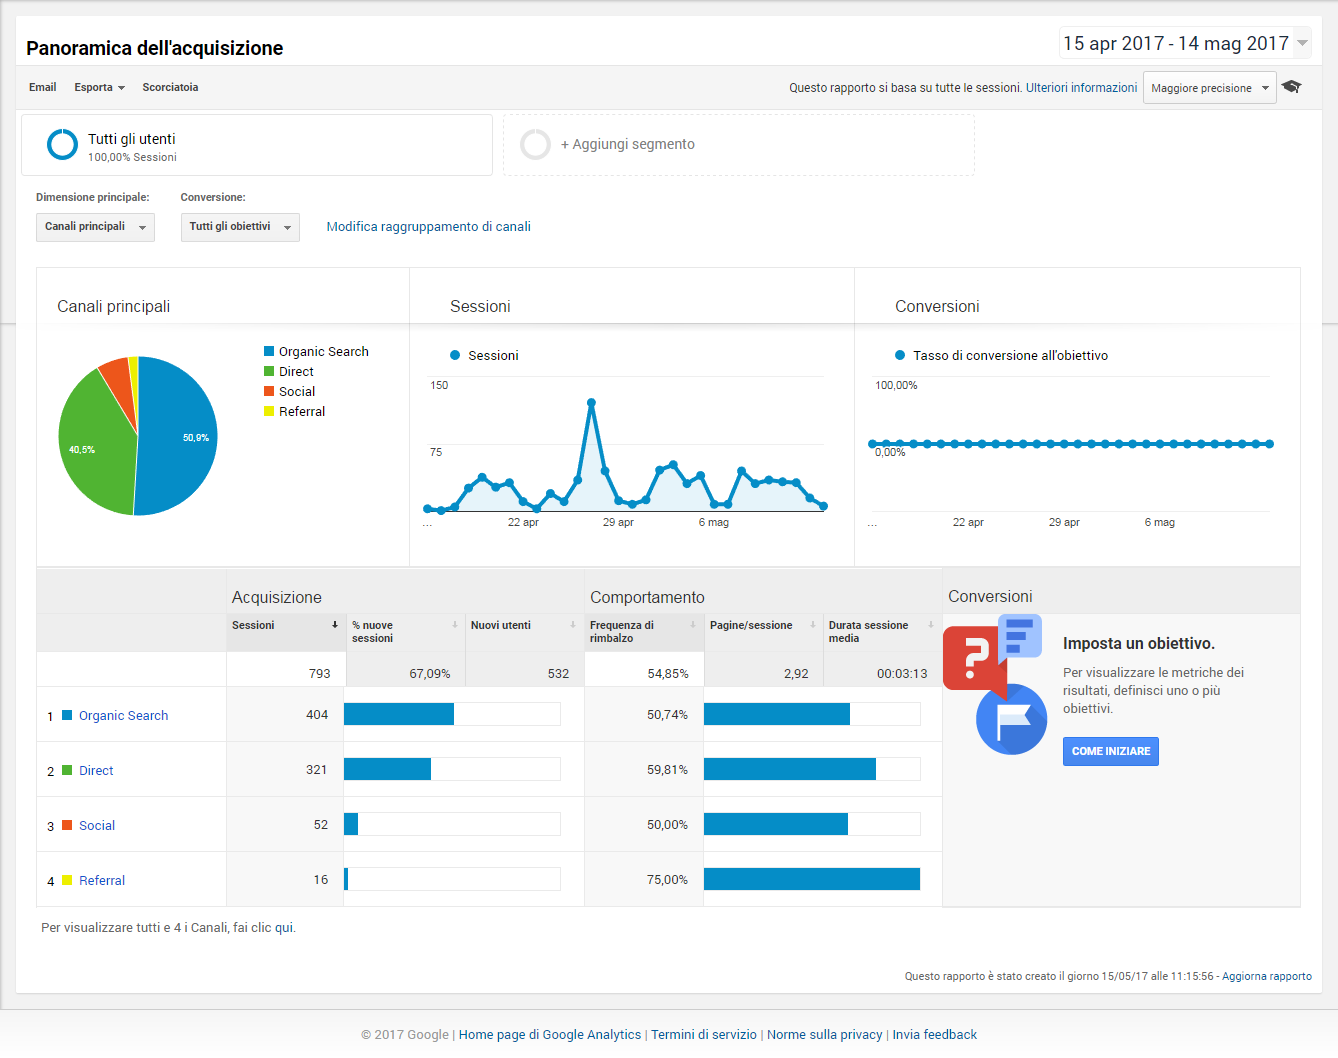Click the Tutti gli utenti segment circle icon
This screenshot has width=1338, height=1058.
62,144
